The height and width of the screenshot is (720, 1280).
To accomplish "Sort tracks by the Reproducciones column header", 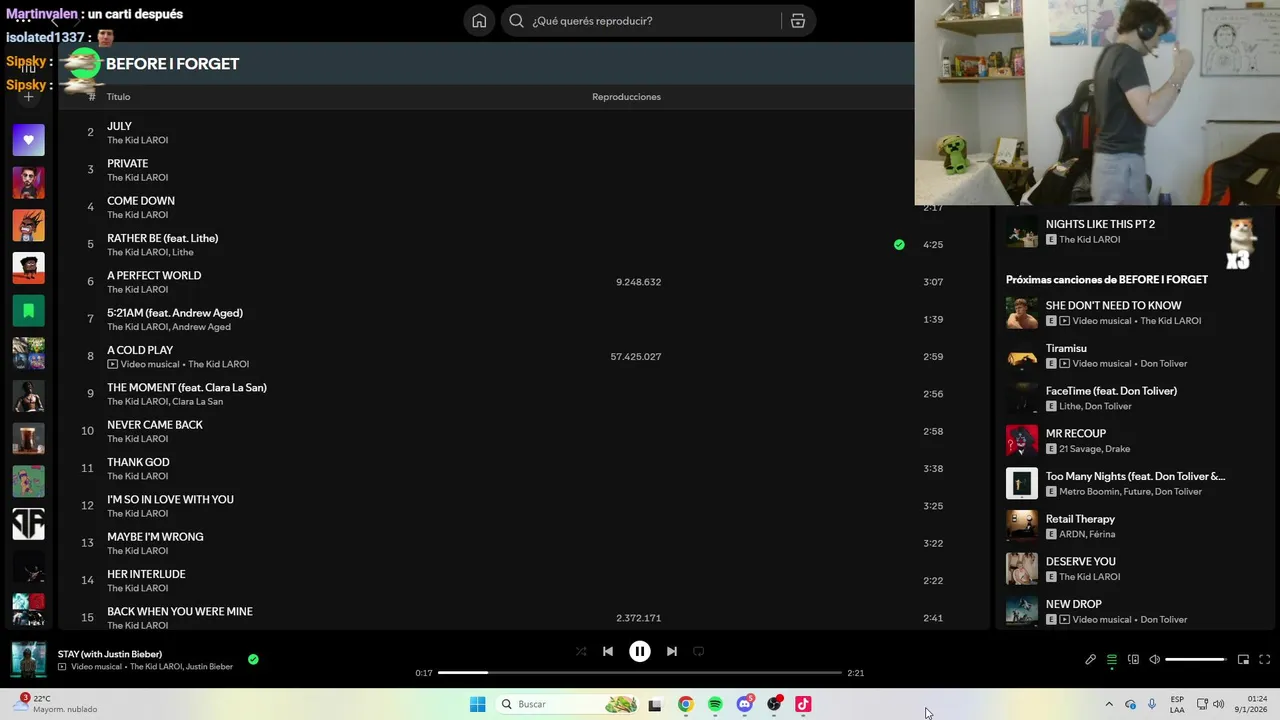I will [626, 97].
